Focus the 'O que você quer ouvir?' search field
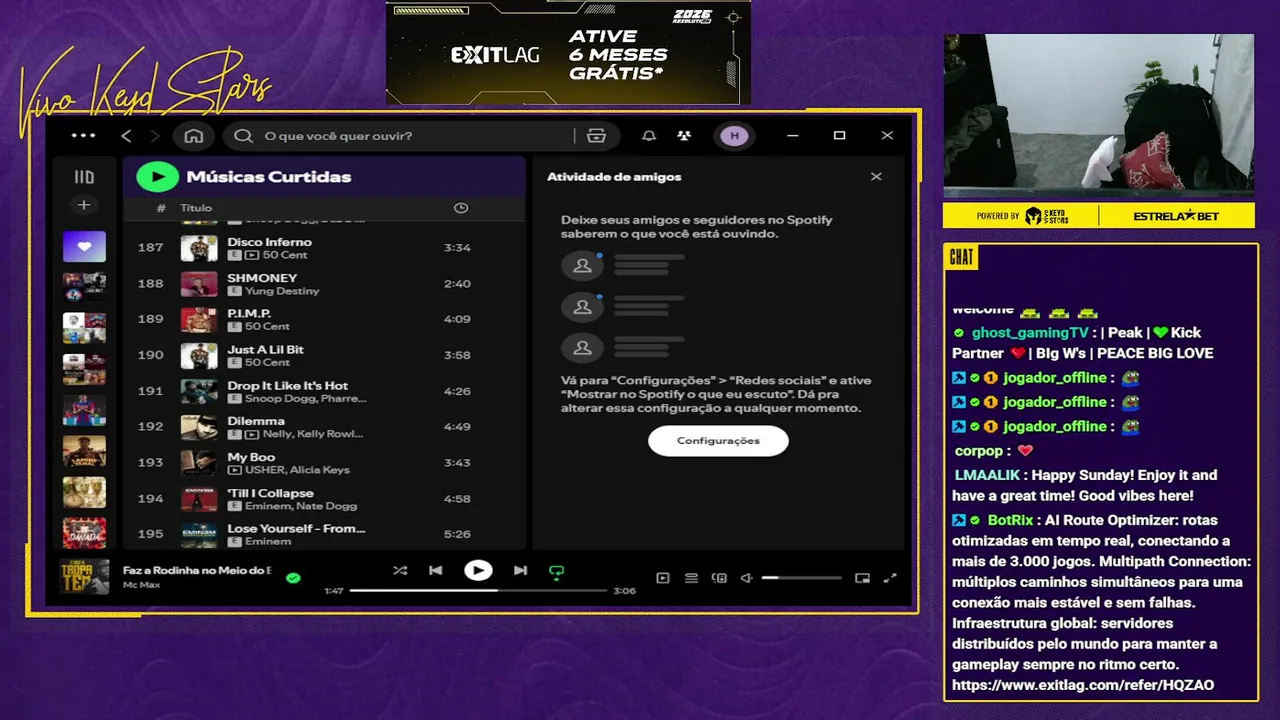Image resolution: width=1280 pixels, height=720 pixels. pyautogui.click(x=422, y=136)
